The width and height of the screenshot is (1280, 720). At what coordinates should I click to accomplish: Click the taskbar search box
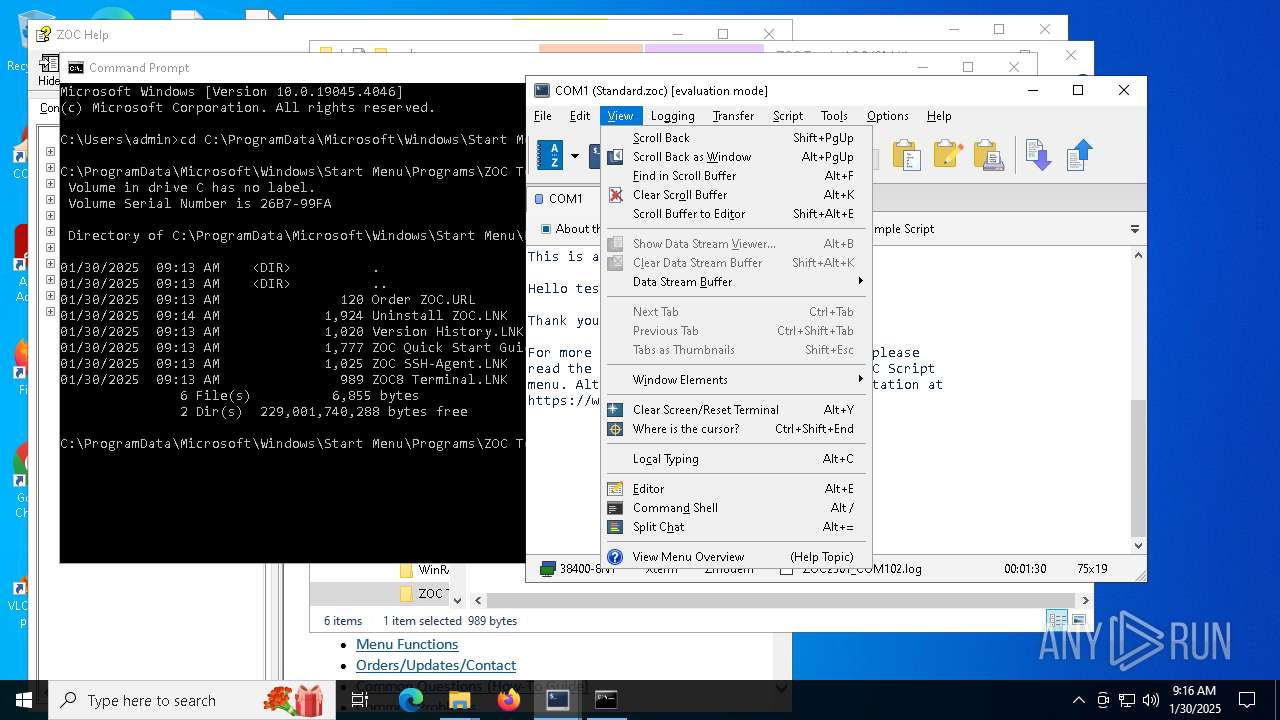(x=190, y=700)
